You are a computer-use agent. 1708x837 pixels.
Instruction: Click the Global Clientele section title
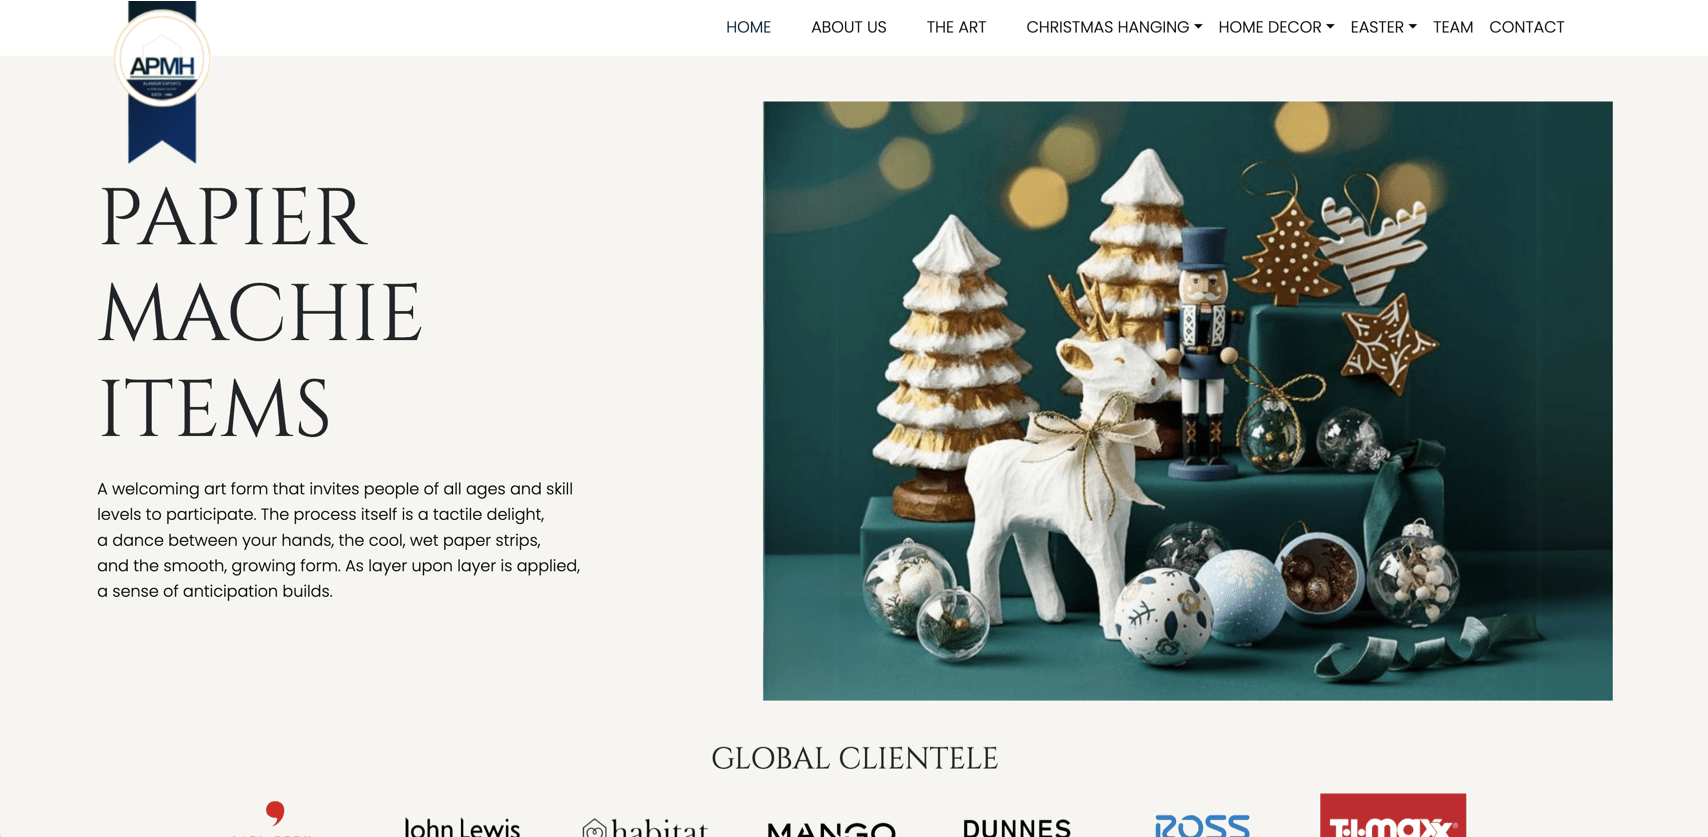854,758
